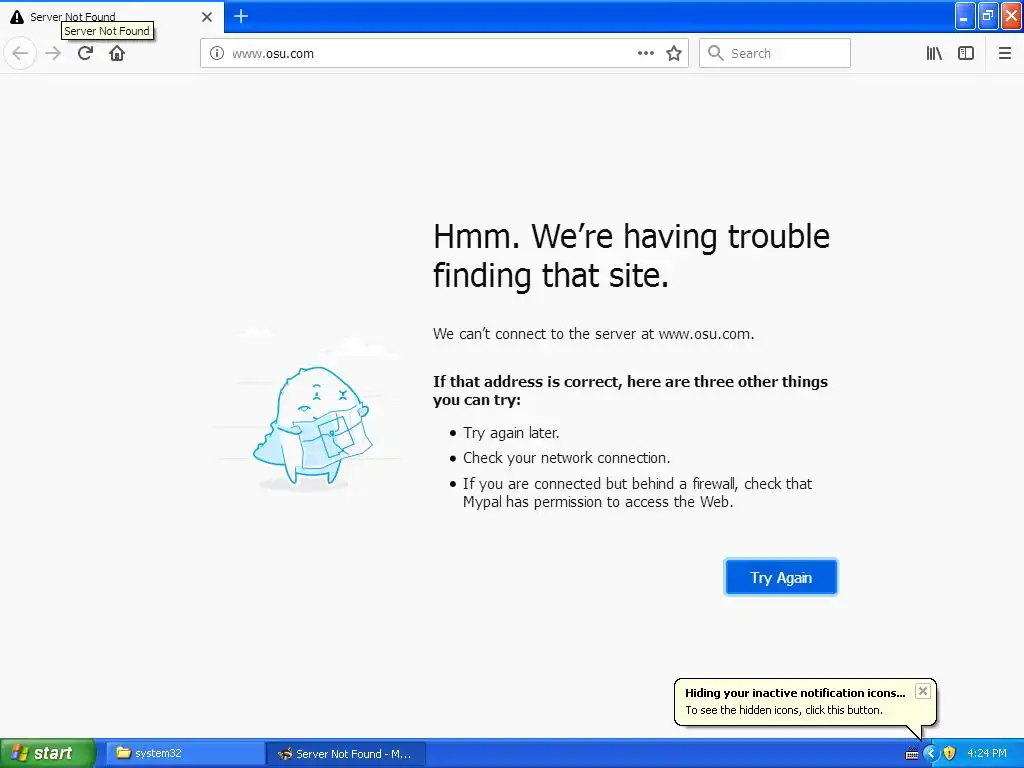1024x768 pixels.
Task: Switch to system32 taskbar window
Action: pos(185,754)
